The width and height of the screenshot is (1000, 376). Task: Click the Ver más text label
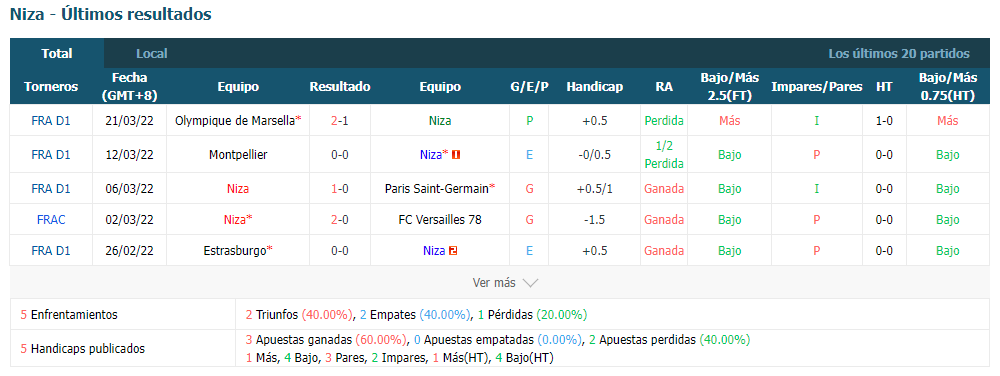click(494, 282)
